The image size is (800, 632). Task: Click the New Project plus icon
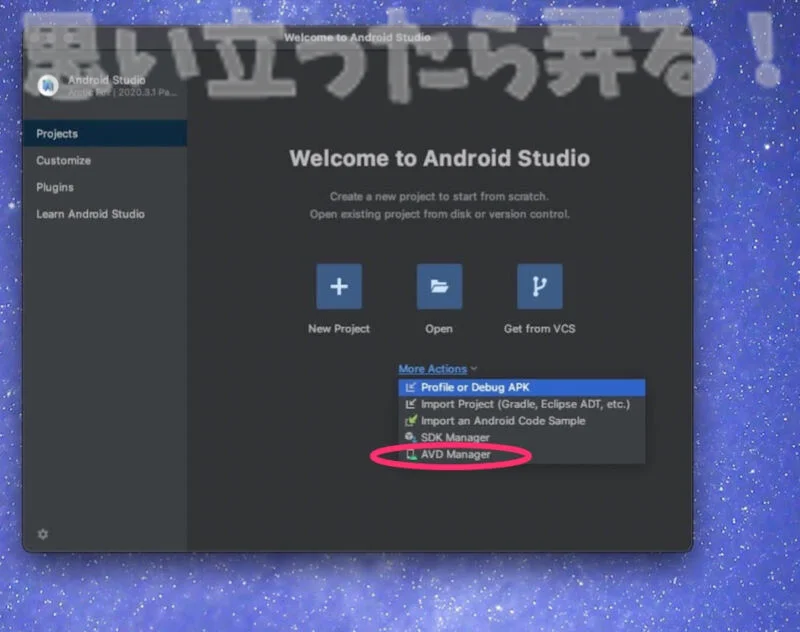339,286
